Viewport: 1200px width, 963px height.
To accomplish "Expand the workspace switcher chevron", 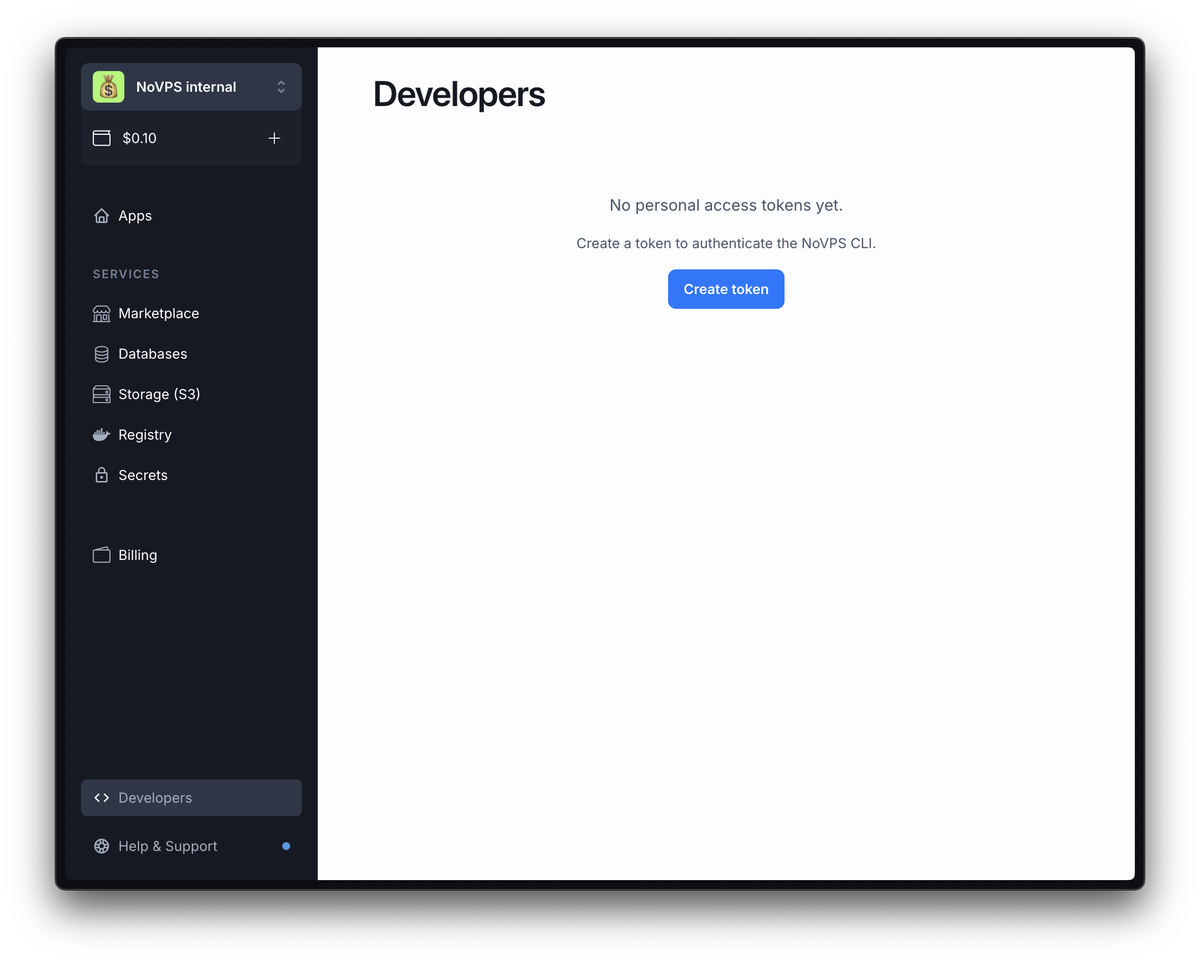I will [281, 87].
